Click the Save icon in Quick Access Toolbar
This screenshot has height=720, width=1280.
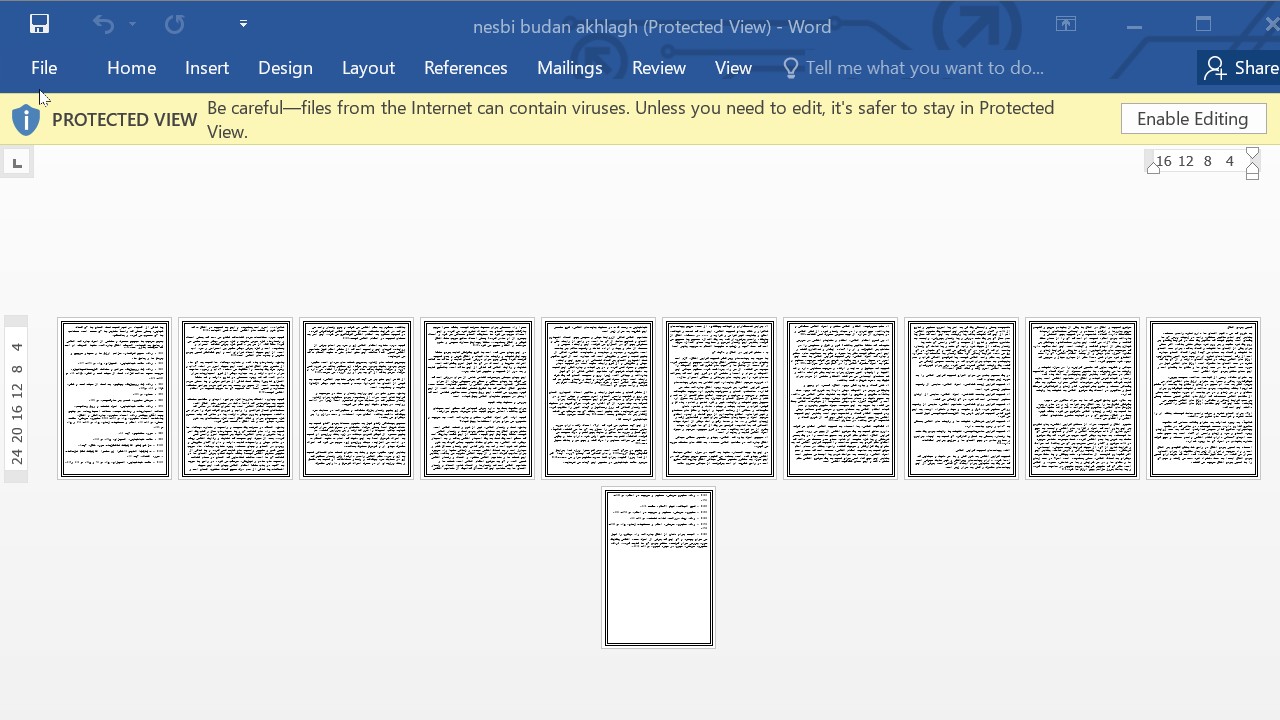(x=39, y=24)
